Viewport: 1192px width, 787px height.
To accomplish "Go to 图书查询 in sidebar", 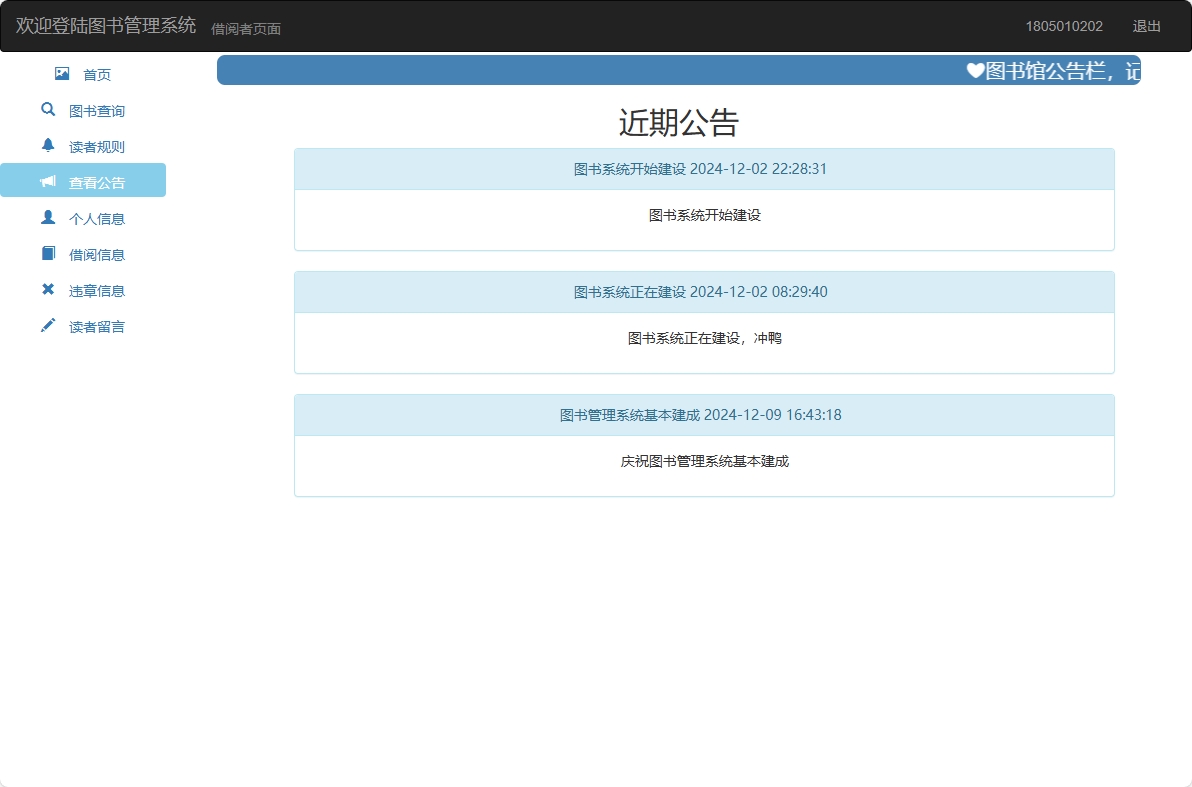I will coord(97,111).
